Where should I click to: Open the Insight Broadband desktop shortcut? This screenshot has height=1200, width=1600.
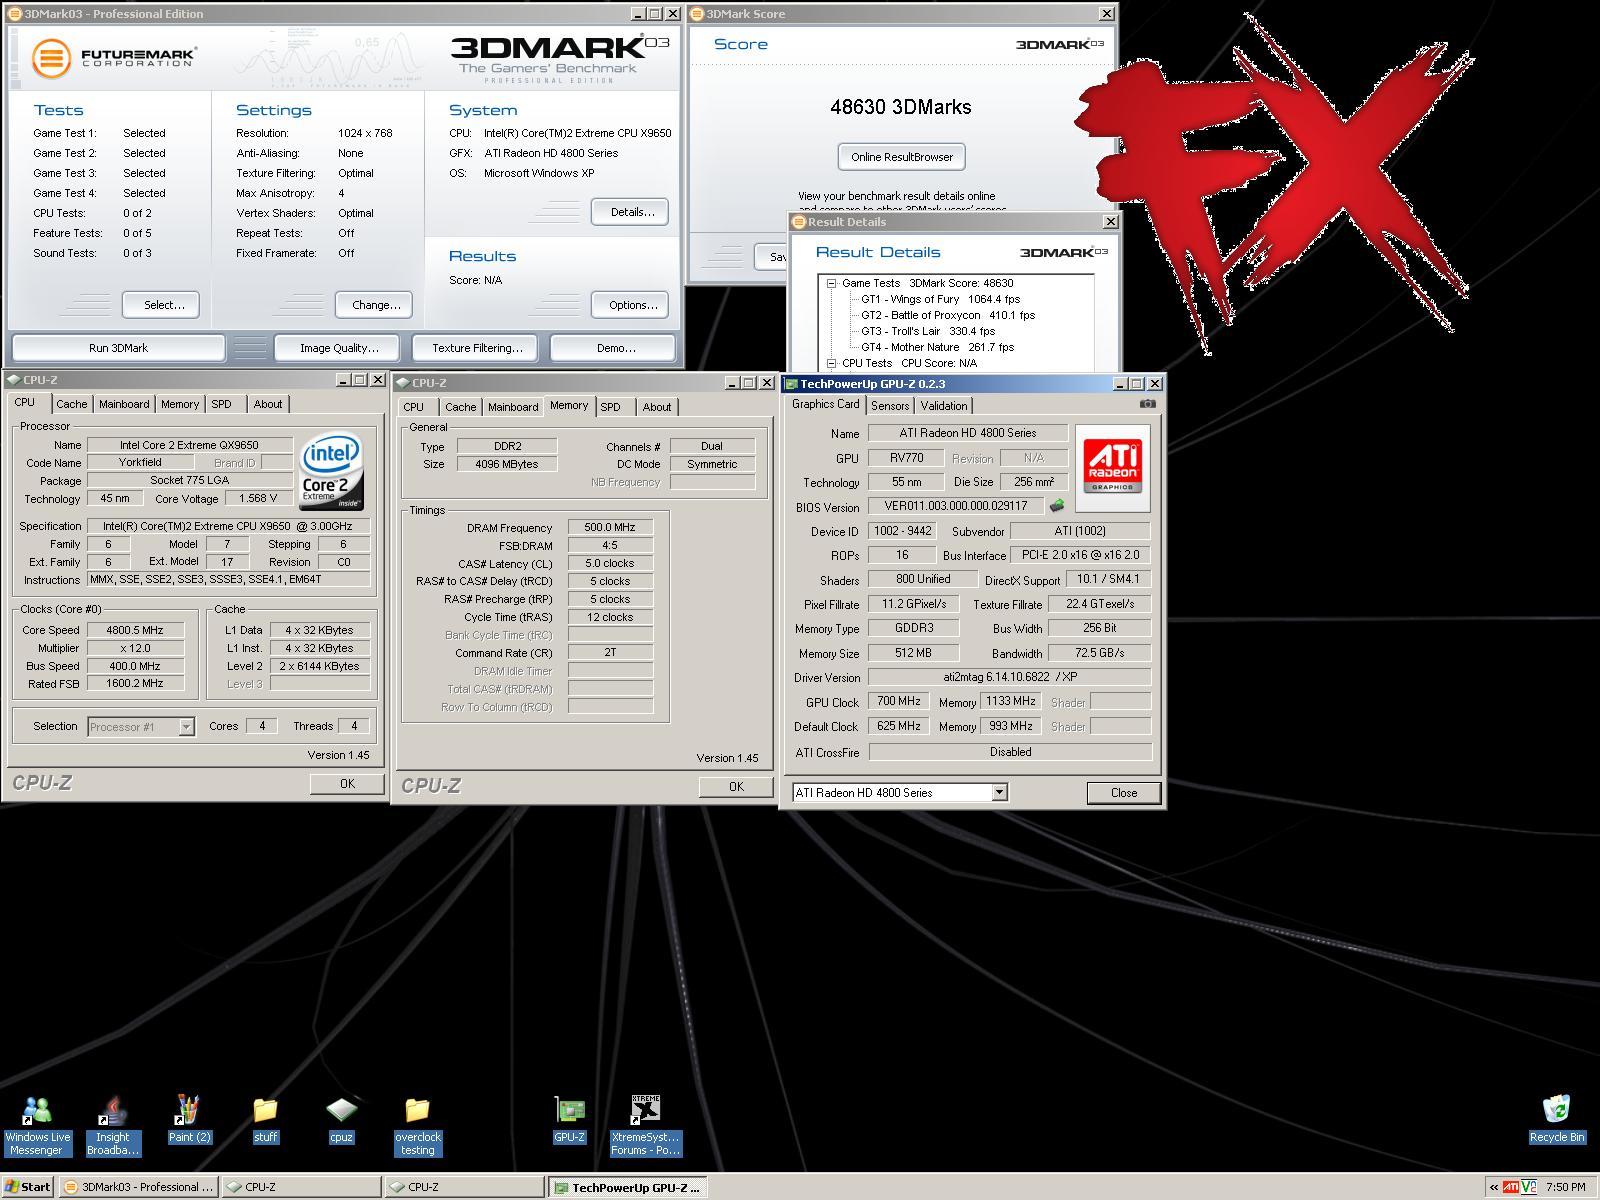(x=113, y=1126)
